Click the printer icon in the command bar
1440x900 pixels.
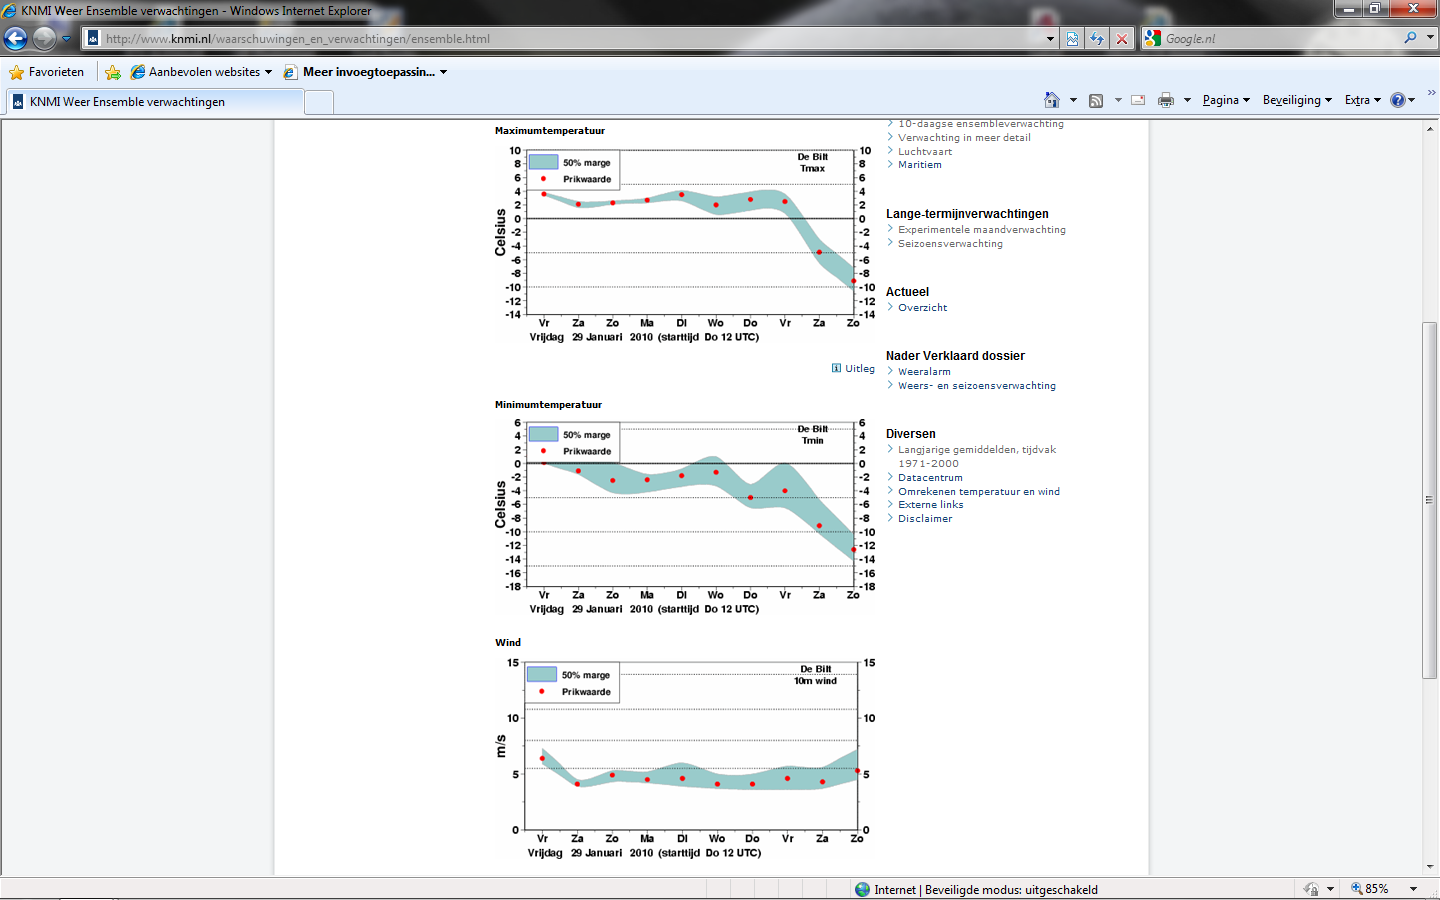(1165, 100)
